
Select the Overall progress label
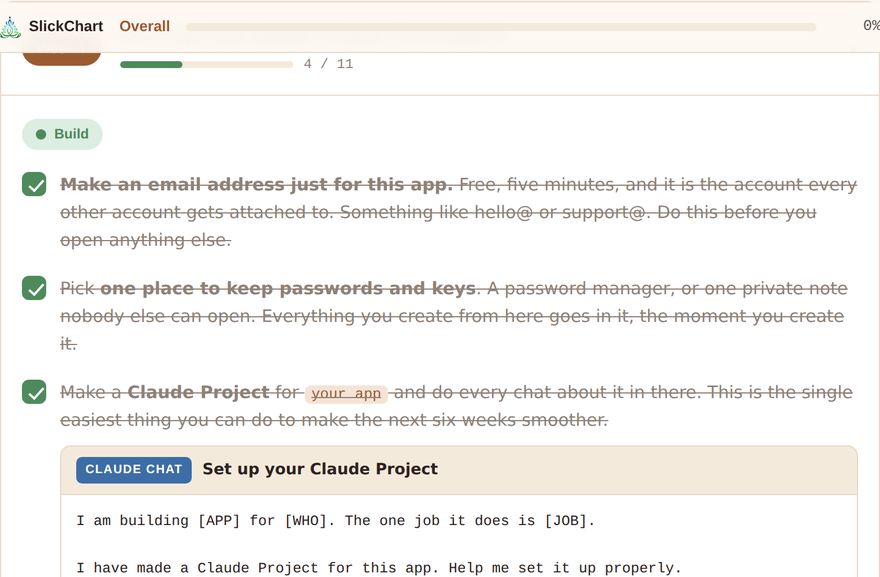[x=144, y=26]
